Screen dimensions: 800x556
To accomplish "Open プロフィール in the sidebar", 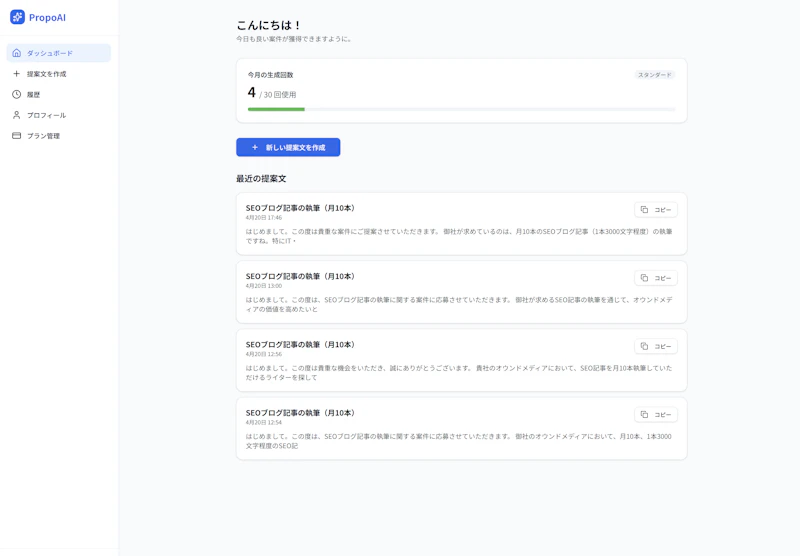I will point(59,115).
